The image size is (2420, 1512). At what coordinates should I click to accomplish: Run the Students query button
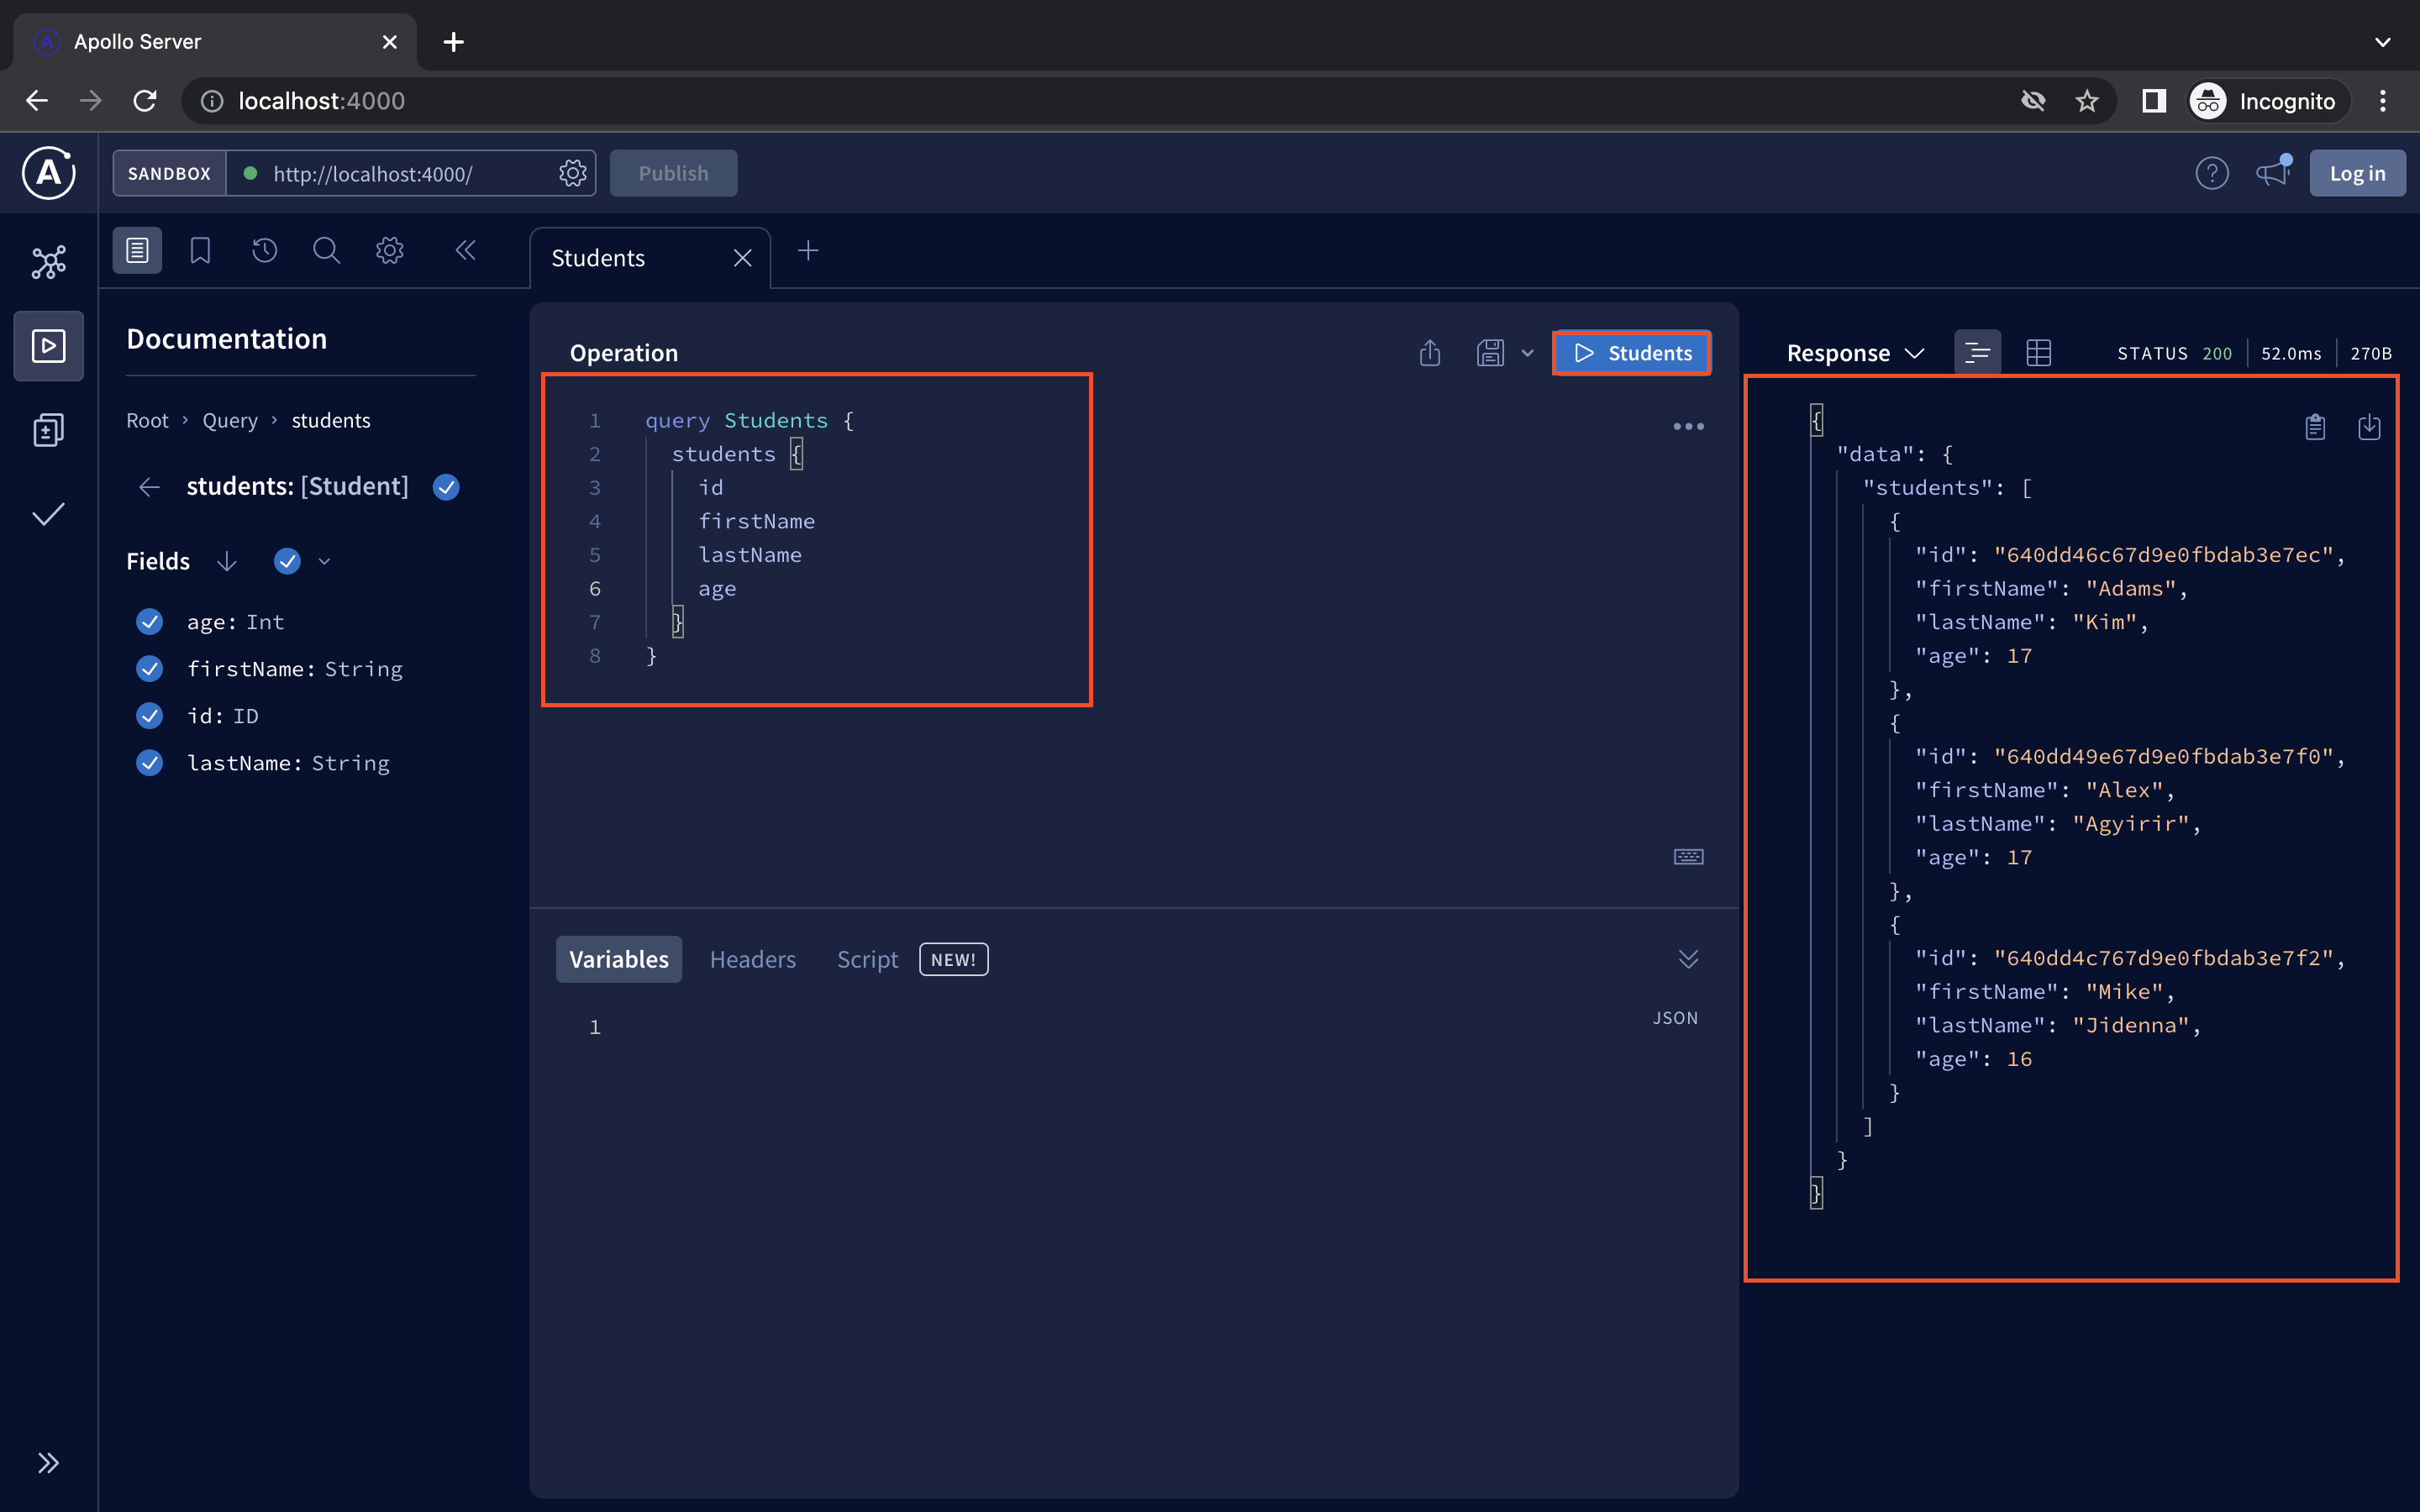pos(1632,353)
